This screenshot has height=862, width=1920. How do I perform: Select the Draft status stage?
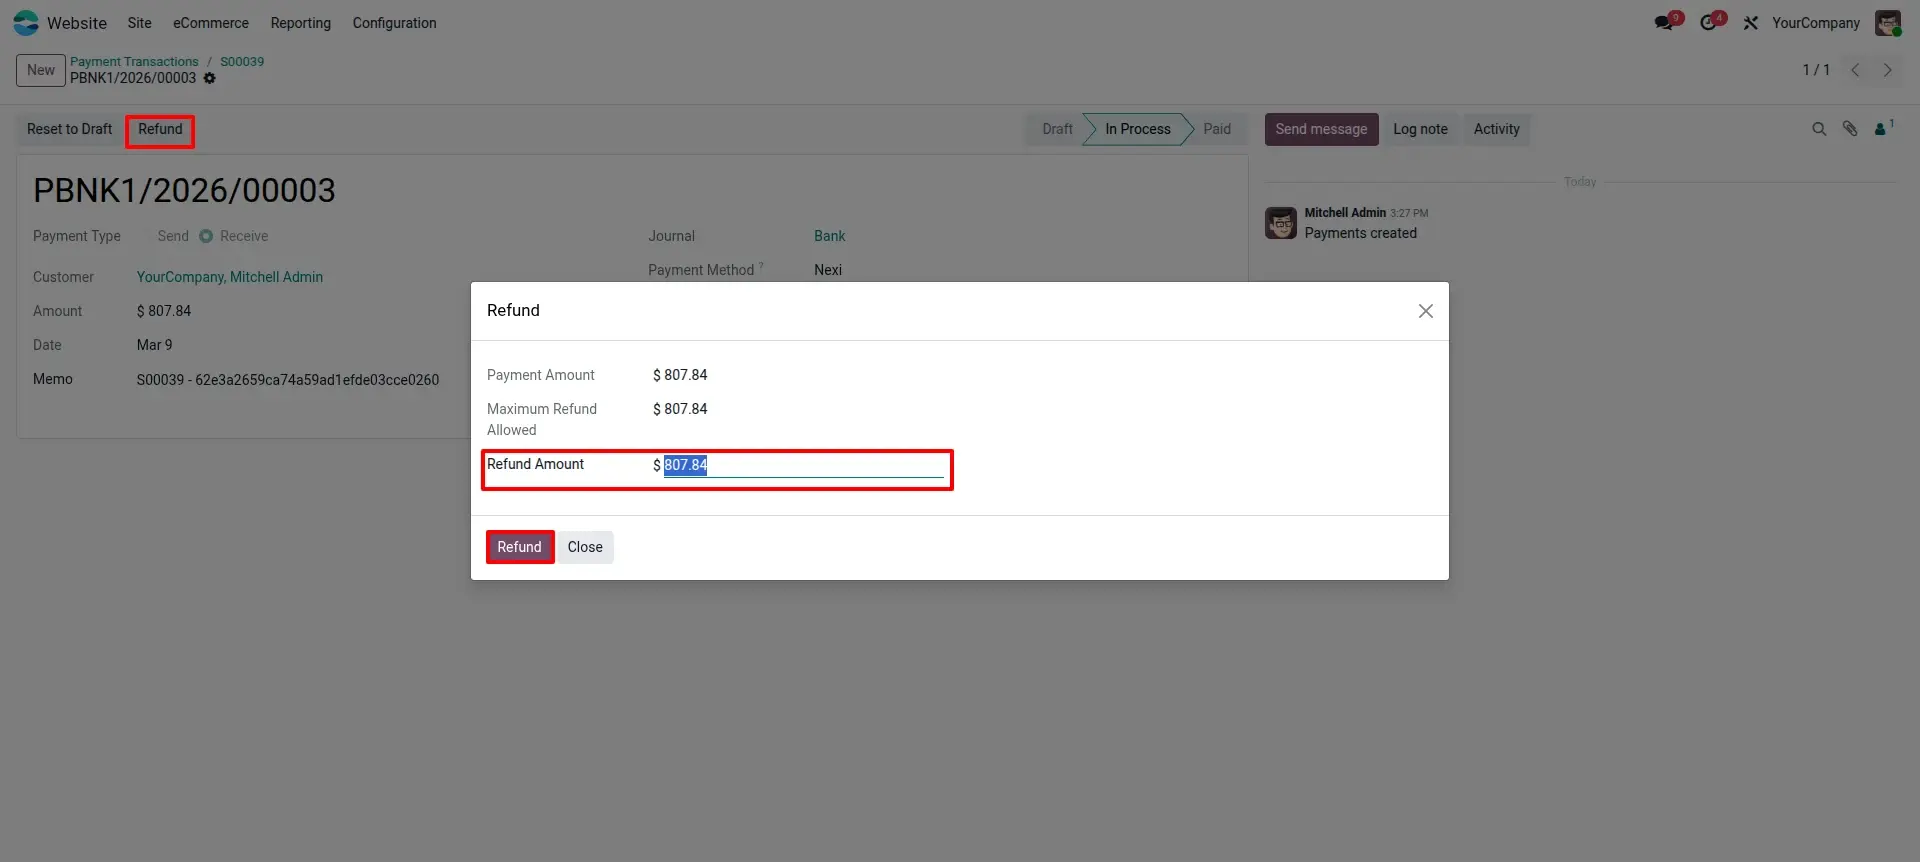click(x=1056, y=129)
